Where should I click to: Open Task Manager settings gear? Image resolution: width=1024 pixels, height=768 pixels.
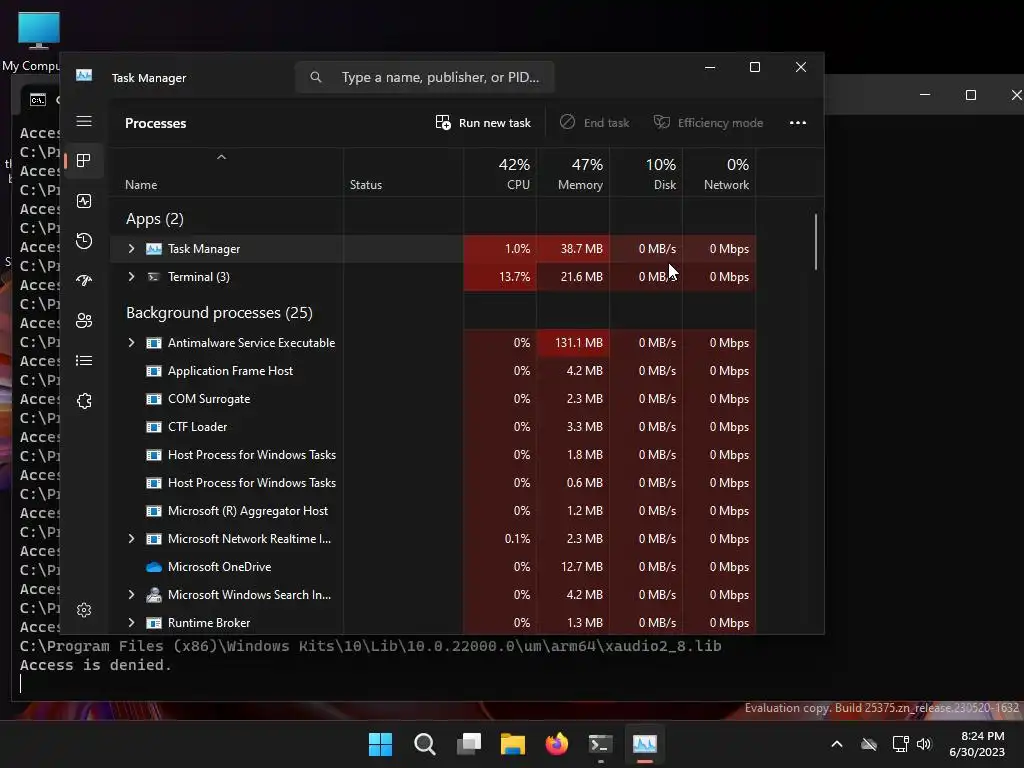point(84,610)
